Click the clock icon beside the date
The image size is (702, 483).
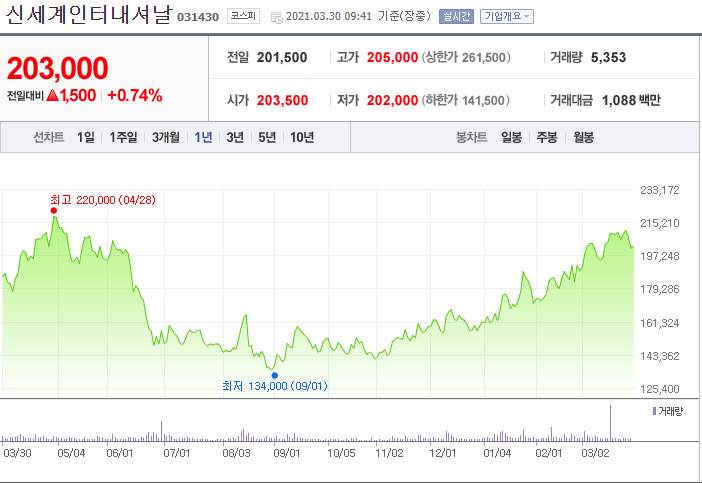tap(277, 17)
